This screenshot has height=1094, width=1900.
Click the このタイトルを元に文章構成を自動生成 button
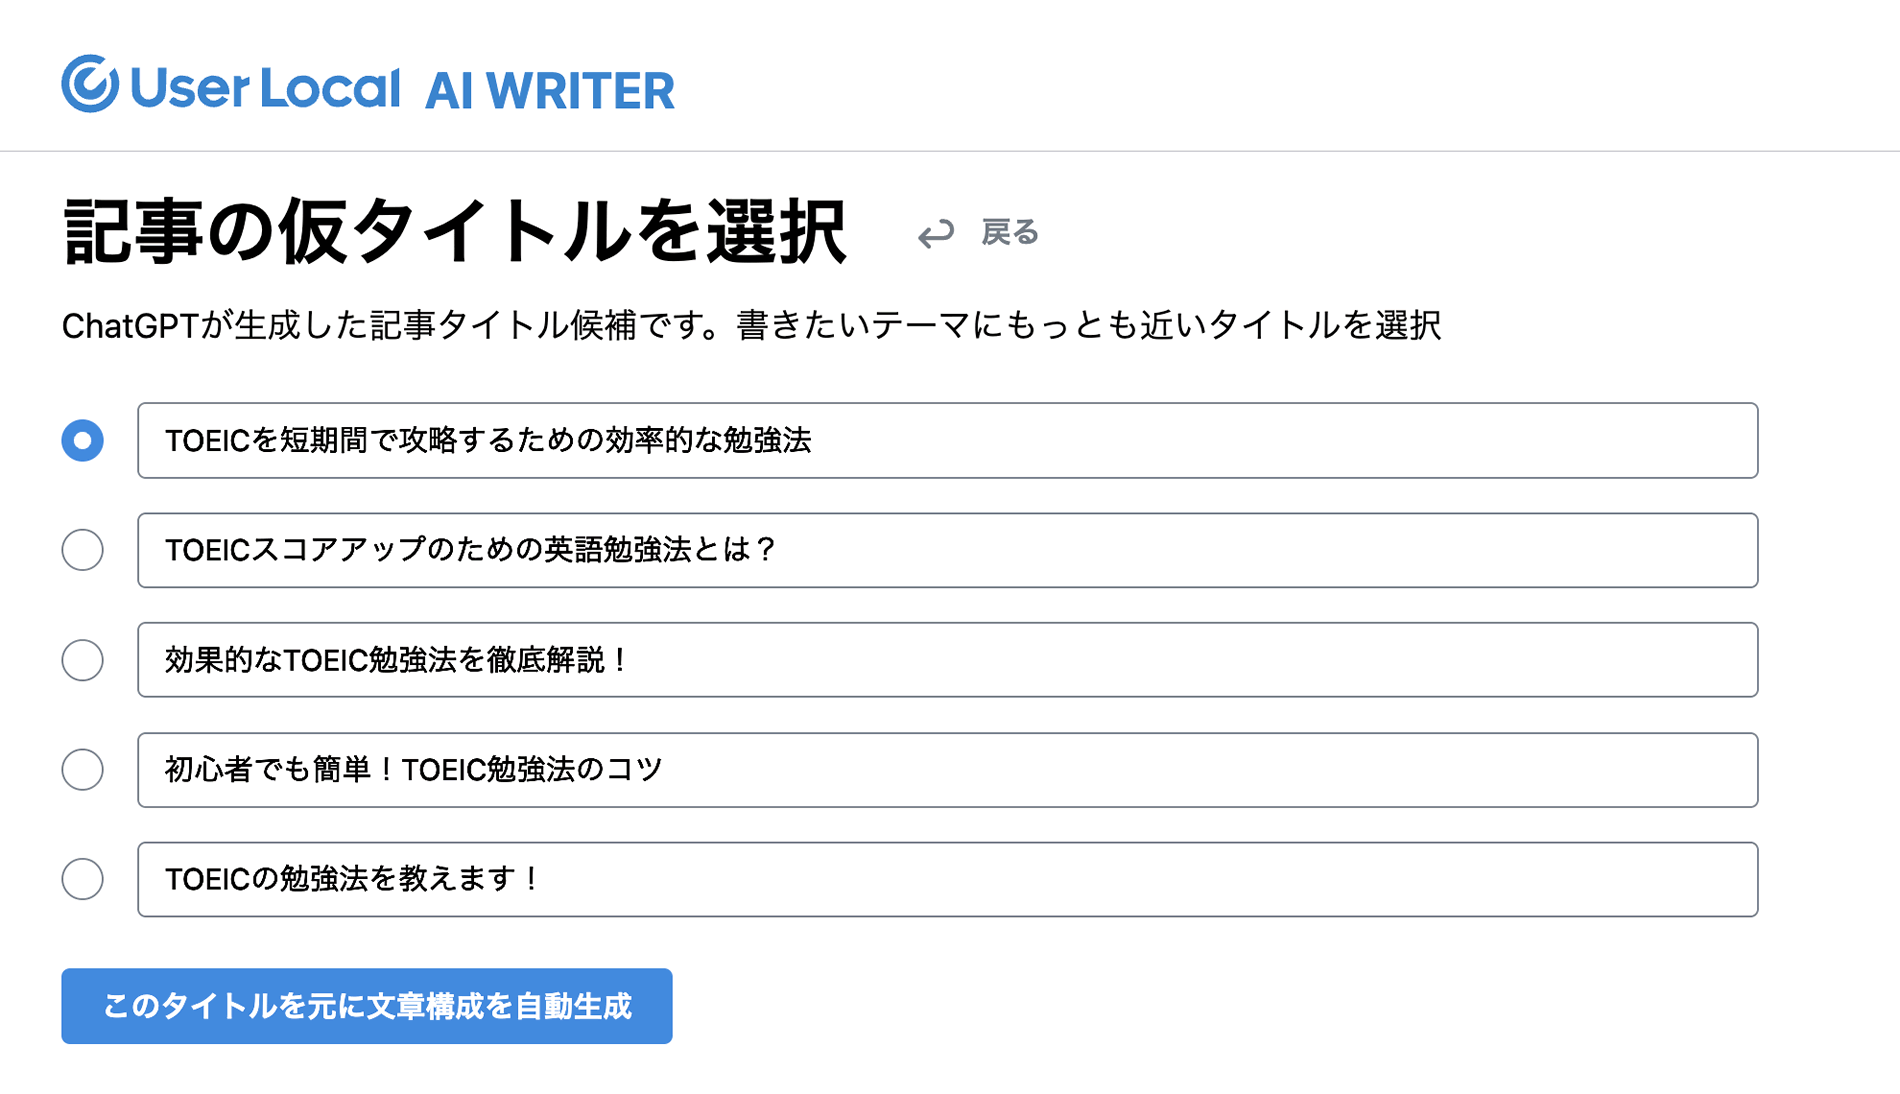point(367,1007)
